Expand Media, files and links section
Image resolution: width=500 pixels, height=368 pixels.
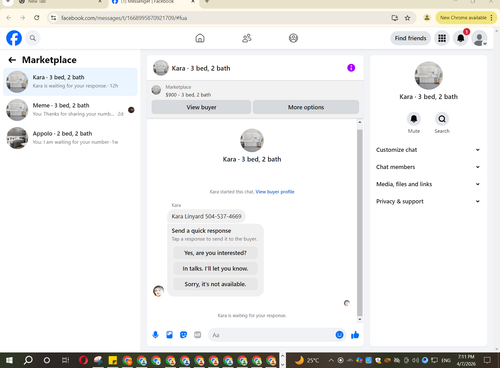428,184
